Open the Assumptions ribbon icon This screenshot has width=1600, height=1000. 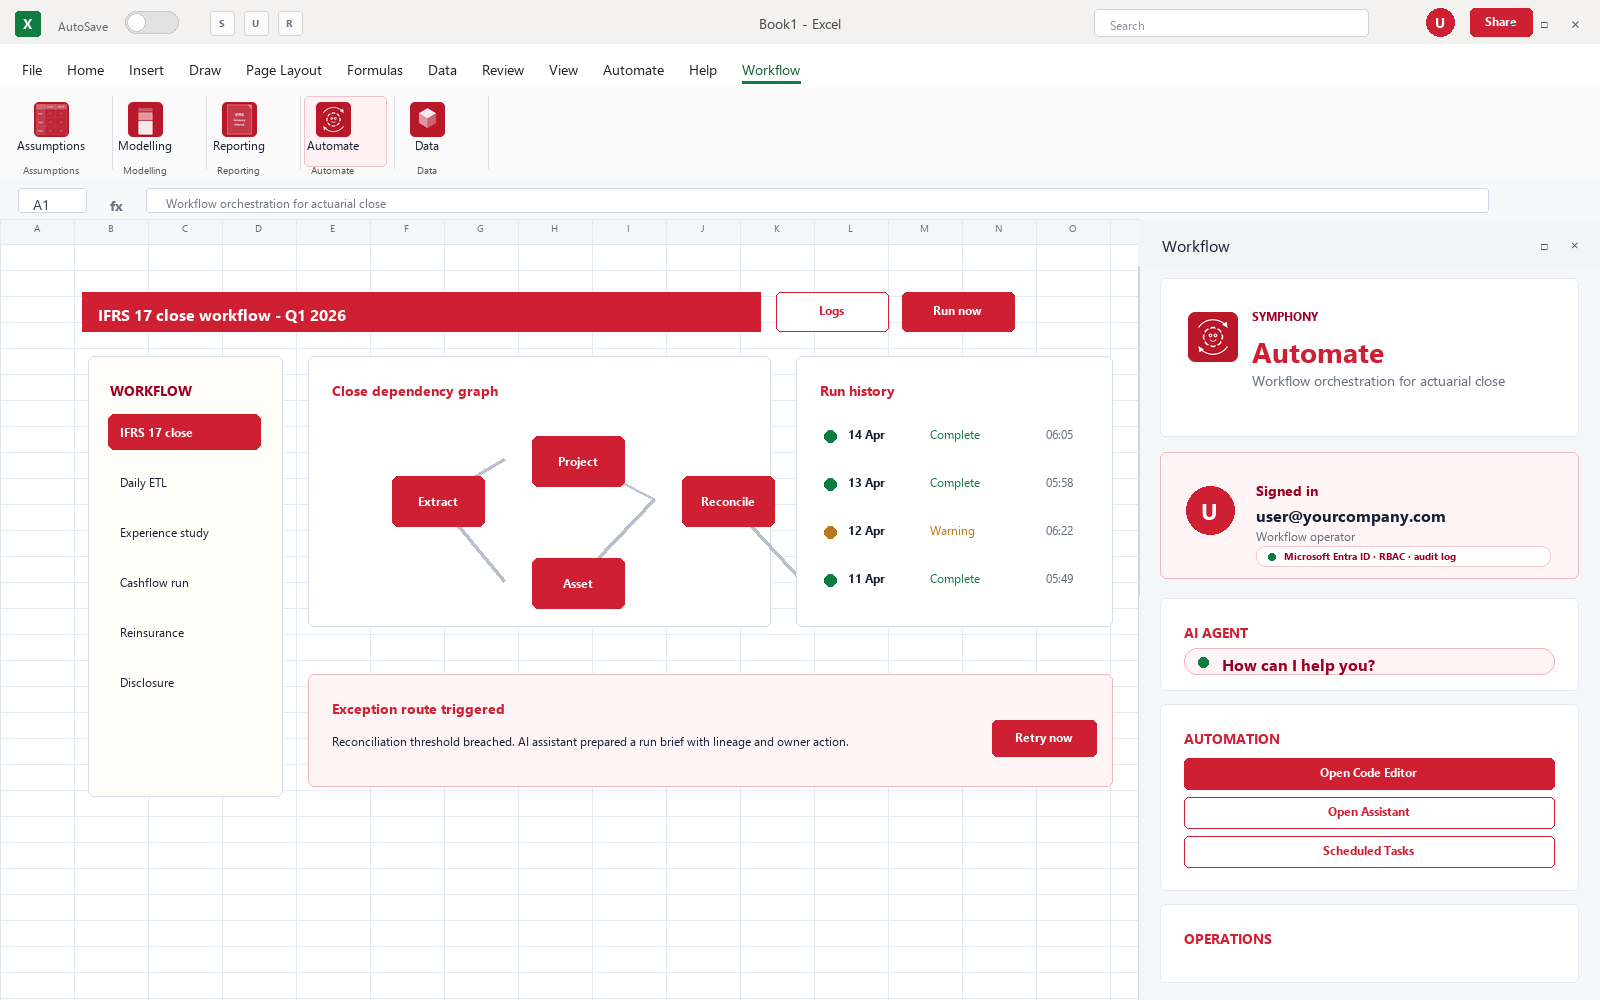[x=51, y=120]
